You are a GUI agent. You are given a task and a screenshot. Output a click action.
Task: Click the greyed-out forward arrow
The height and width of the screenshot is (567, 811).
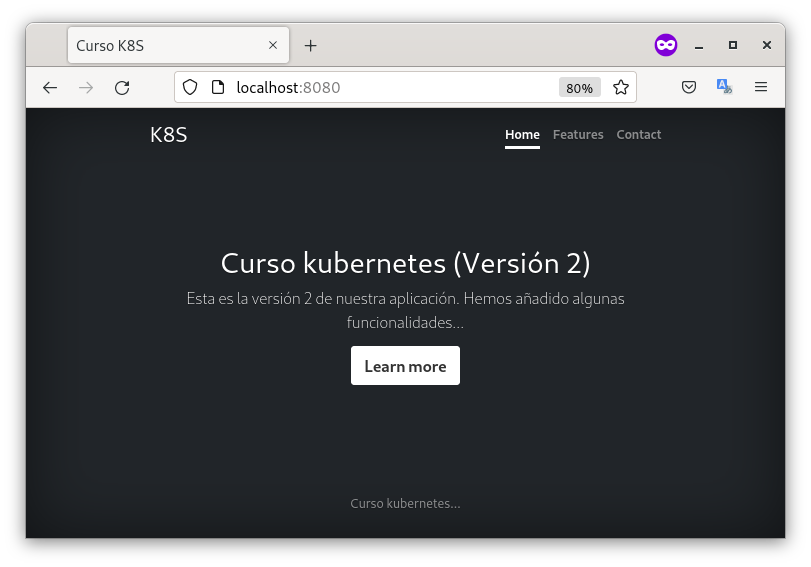tap(86, 88)
